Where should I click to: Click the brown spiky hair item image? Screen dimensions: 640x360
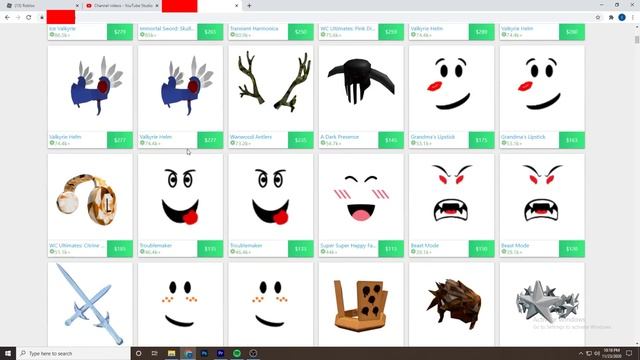tap(451, 304)
